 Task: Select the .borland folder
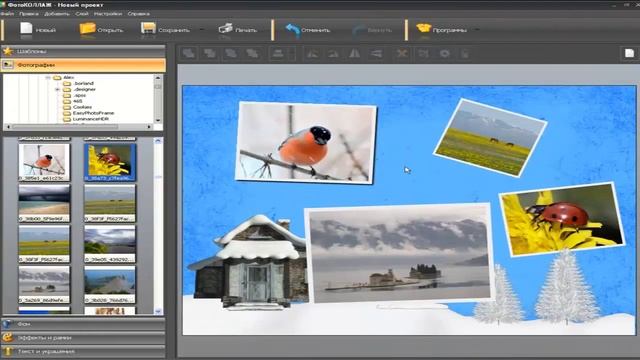(x=83, y=83)
